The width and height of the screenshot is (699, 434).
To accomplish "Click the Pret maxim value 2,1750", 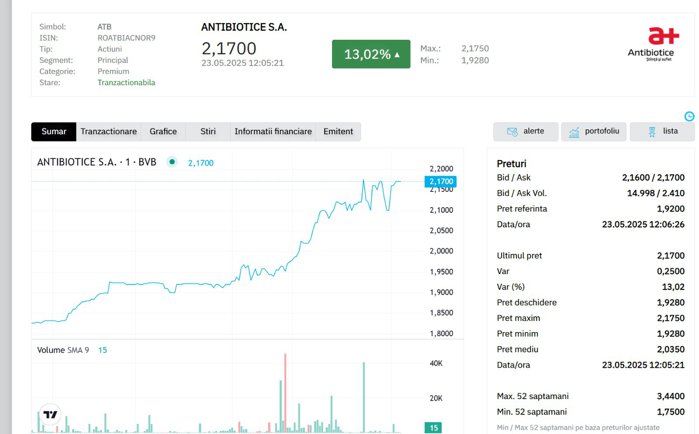I will click(670, 318).
